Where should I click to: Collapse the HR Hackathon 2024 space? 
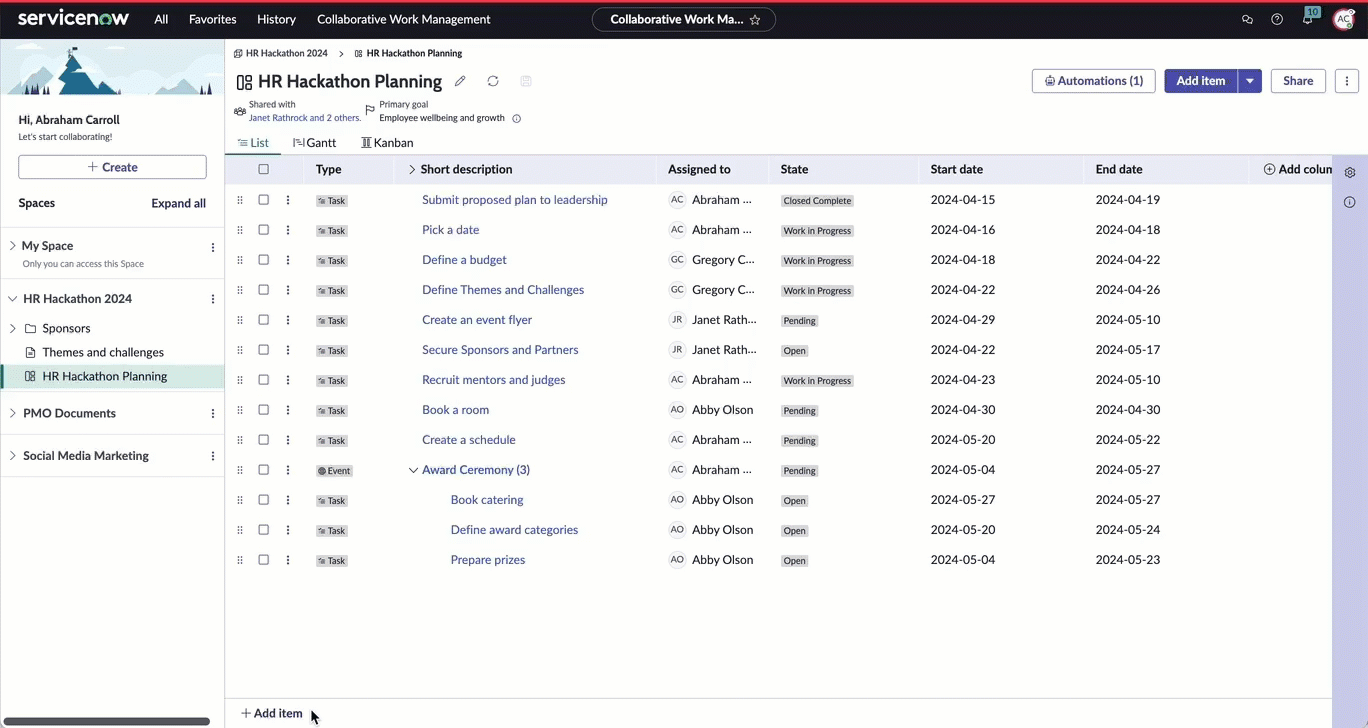click(13, 299)
